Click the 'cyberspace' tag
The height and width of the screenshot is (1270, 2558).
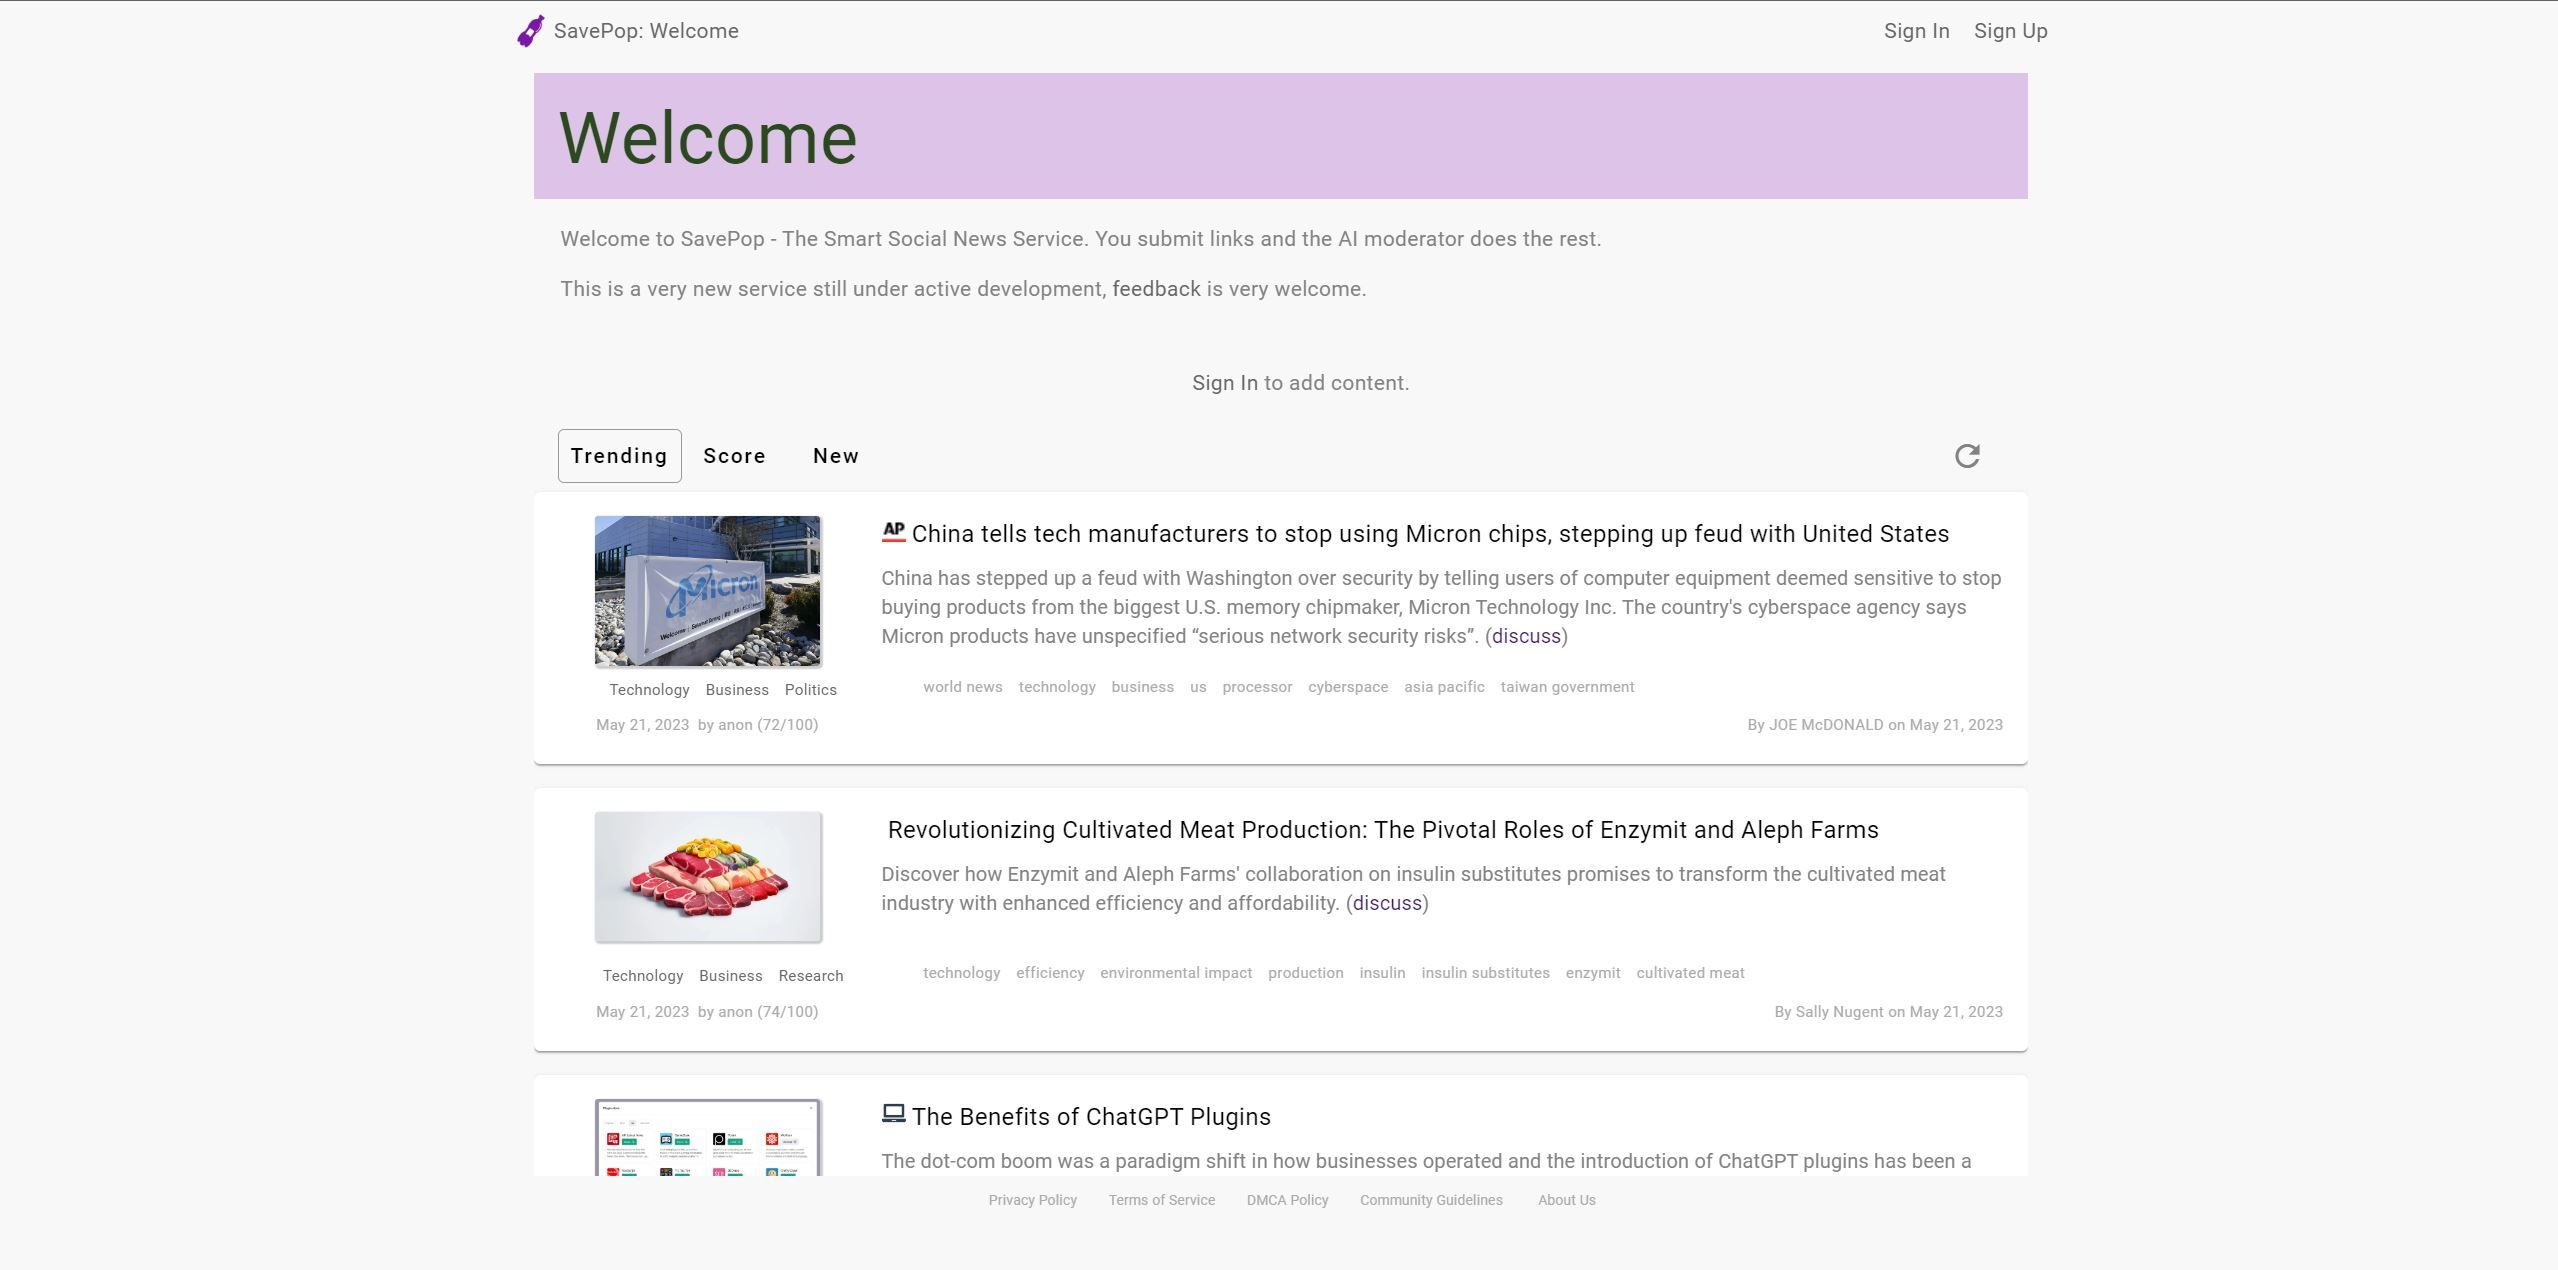click(x=1347, y=687)
